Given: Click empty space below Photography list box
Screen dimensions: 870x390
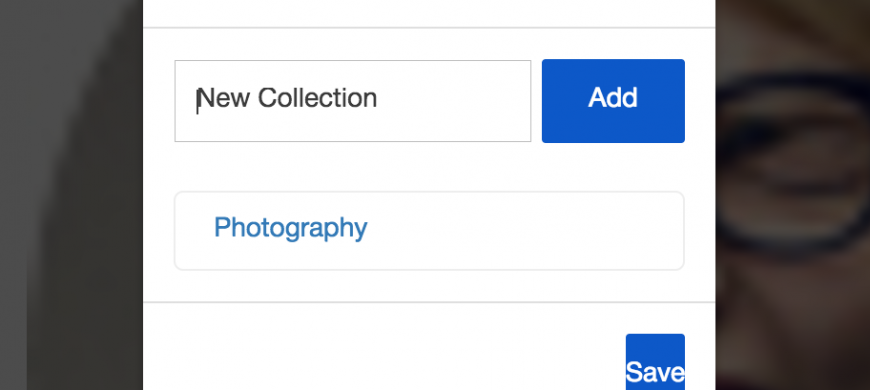Looking at the screenshot, I should coord(429,286).
